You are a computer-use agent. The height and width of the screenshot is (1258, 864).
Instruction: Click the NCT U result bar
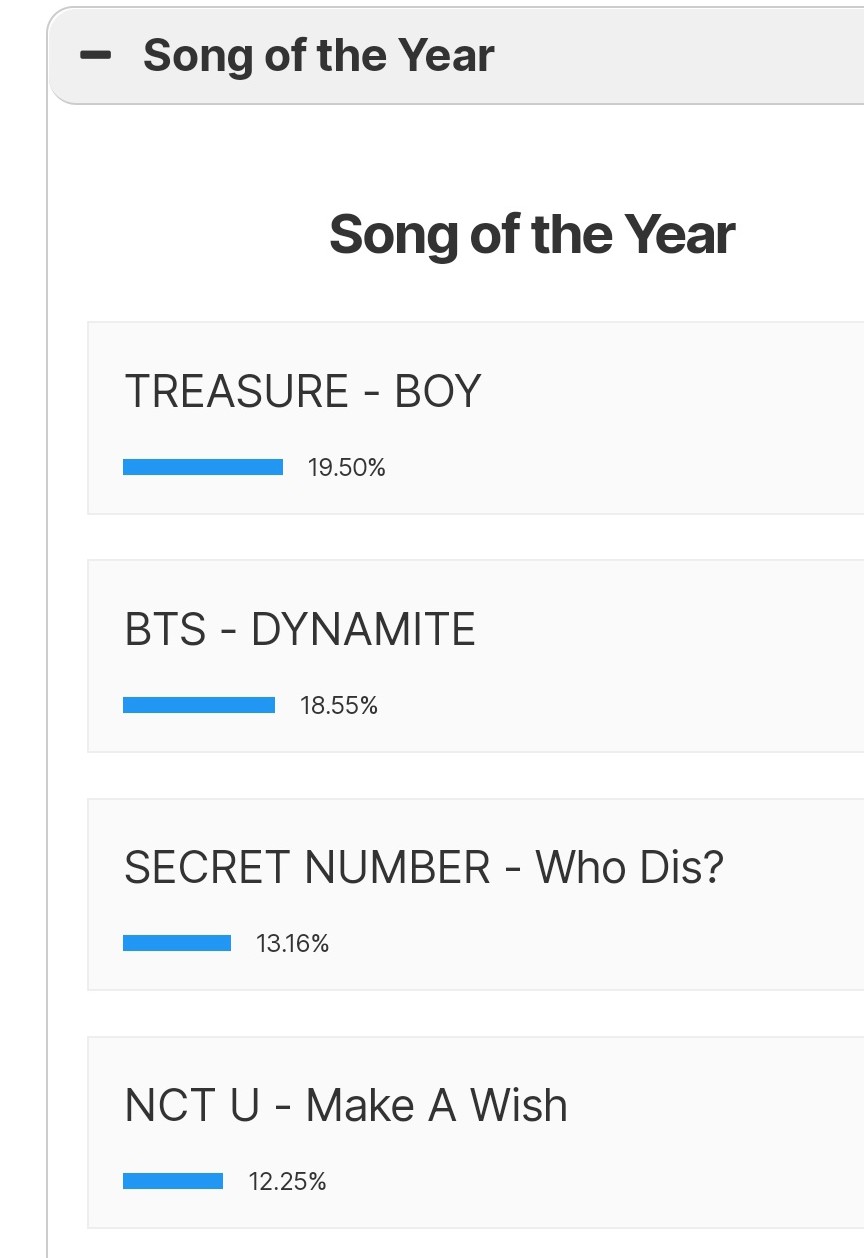[x=173, y=1181]
